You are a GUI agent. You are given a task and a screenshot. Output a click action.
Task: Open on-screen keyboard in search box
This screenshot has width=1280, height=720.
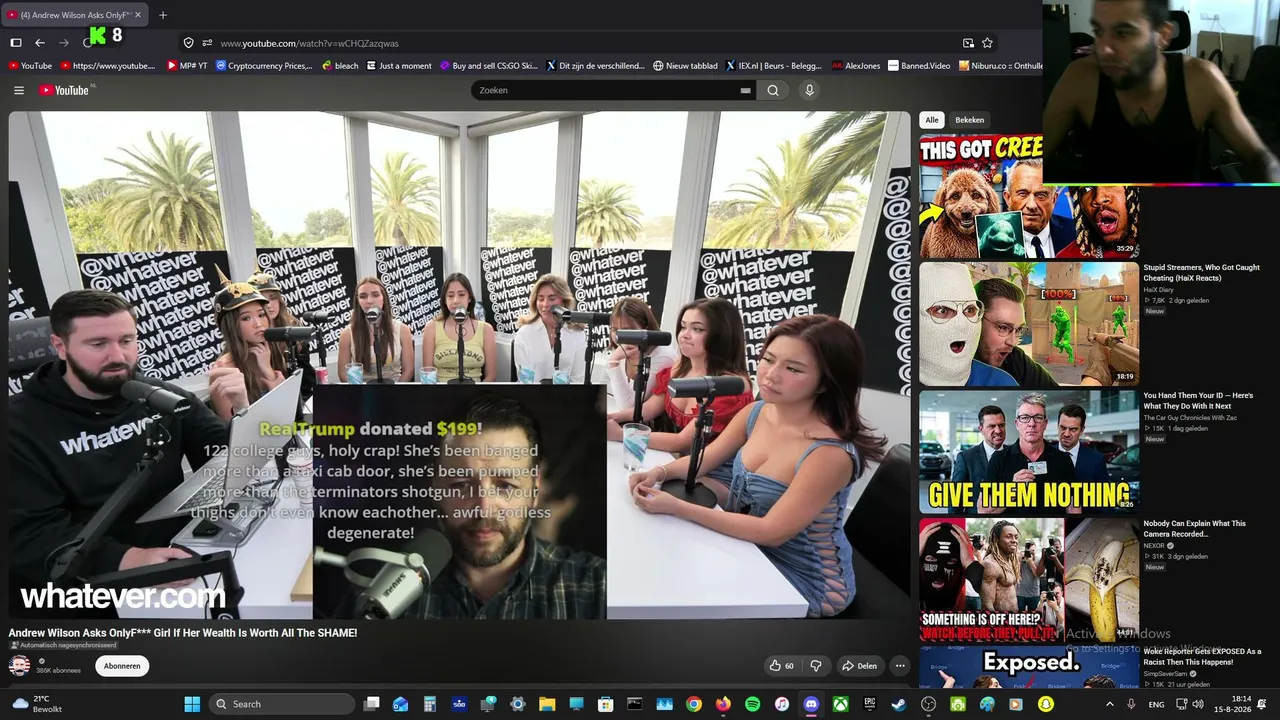pos(745,90)
